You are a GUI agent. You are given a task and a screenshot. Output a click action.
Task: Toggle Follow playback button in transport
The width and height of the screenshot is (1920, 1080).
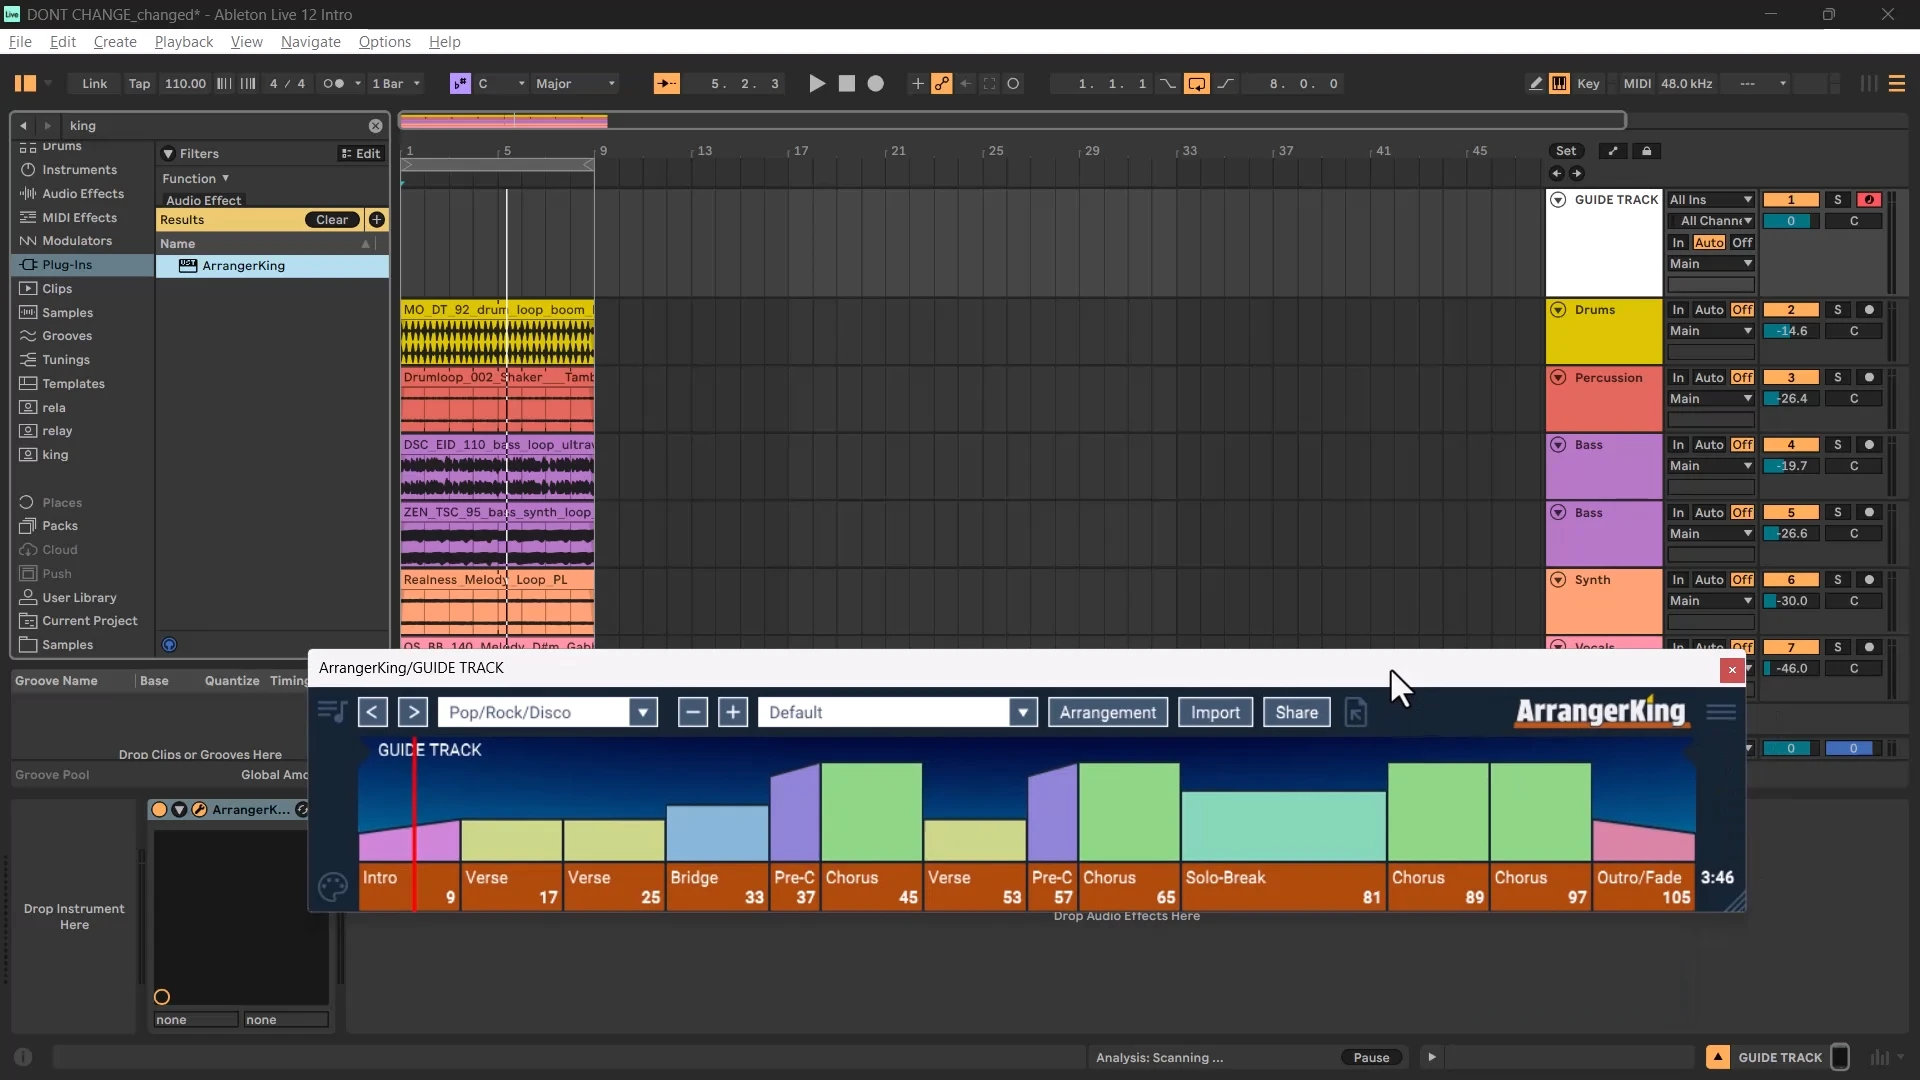(666, 84)
